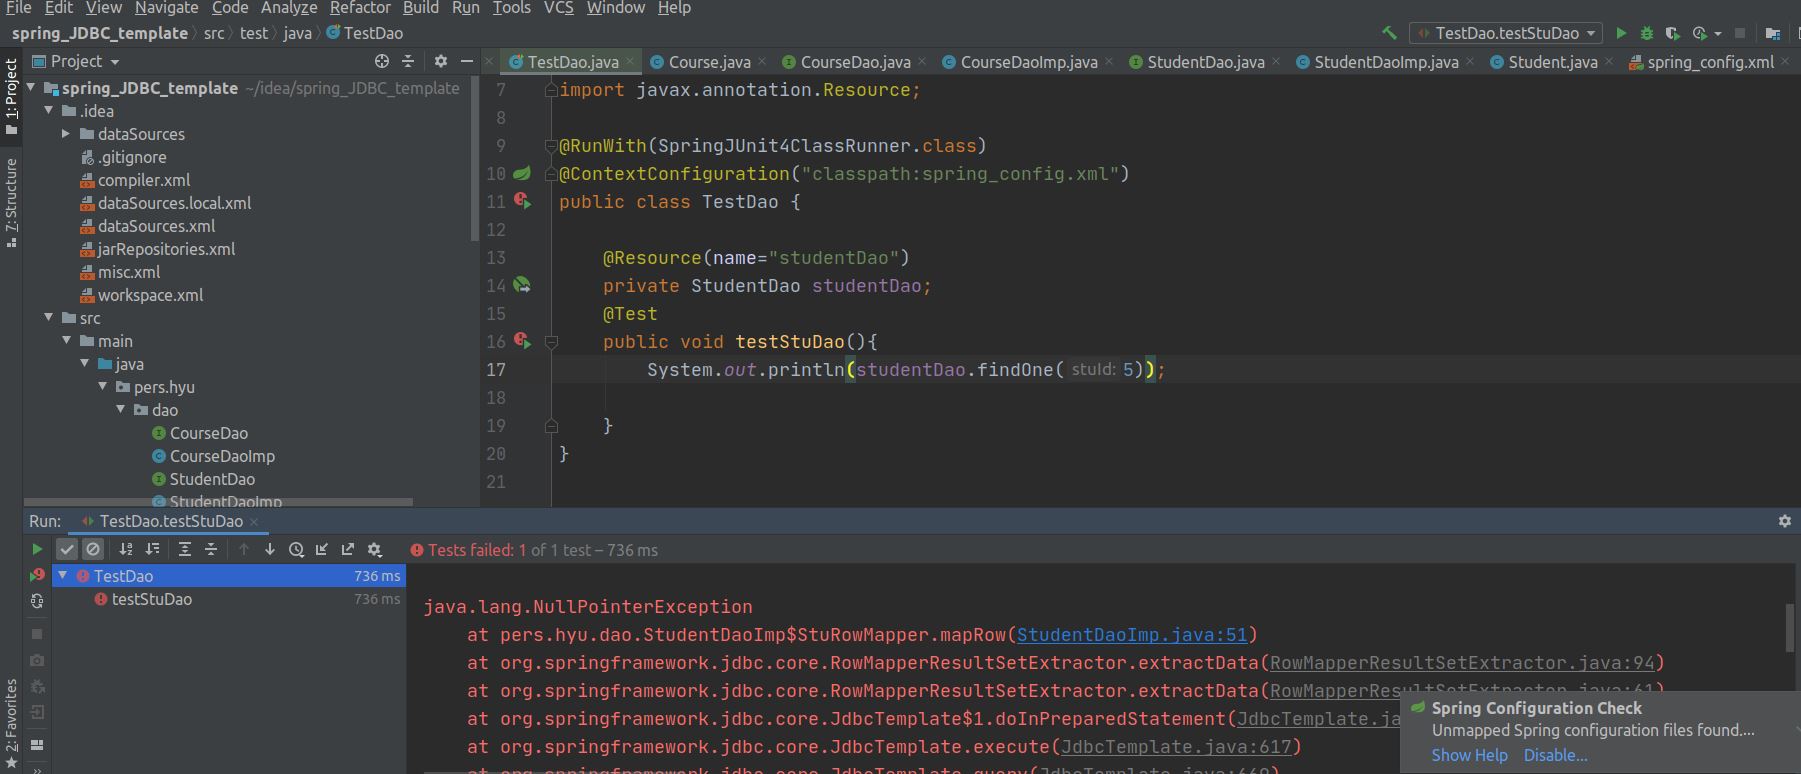Click Show Help in Spring notification
The height and width of the screenshot is (774, 1801).
tap(1469, 755)
